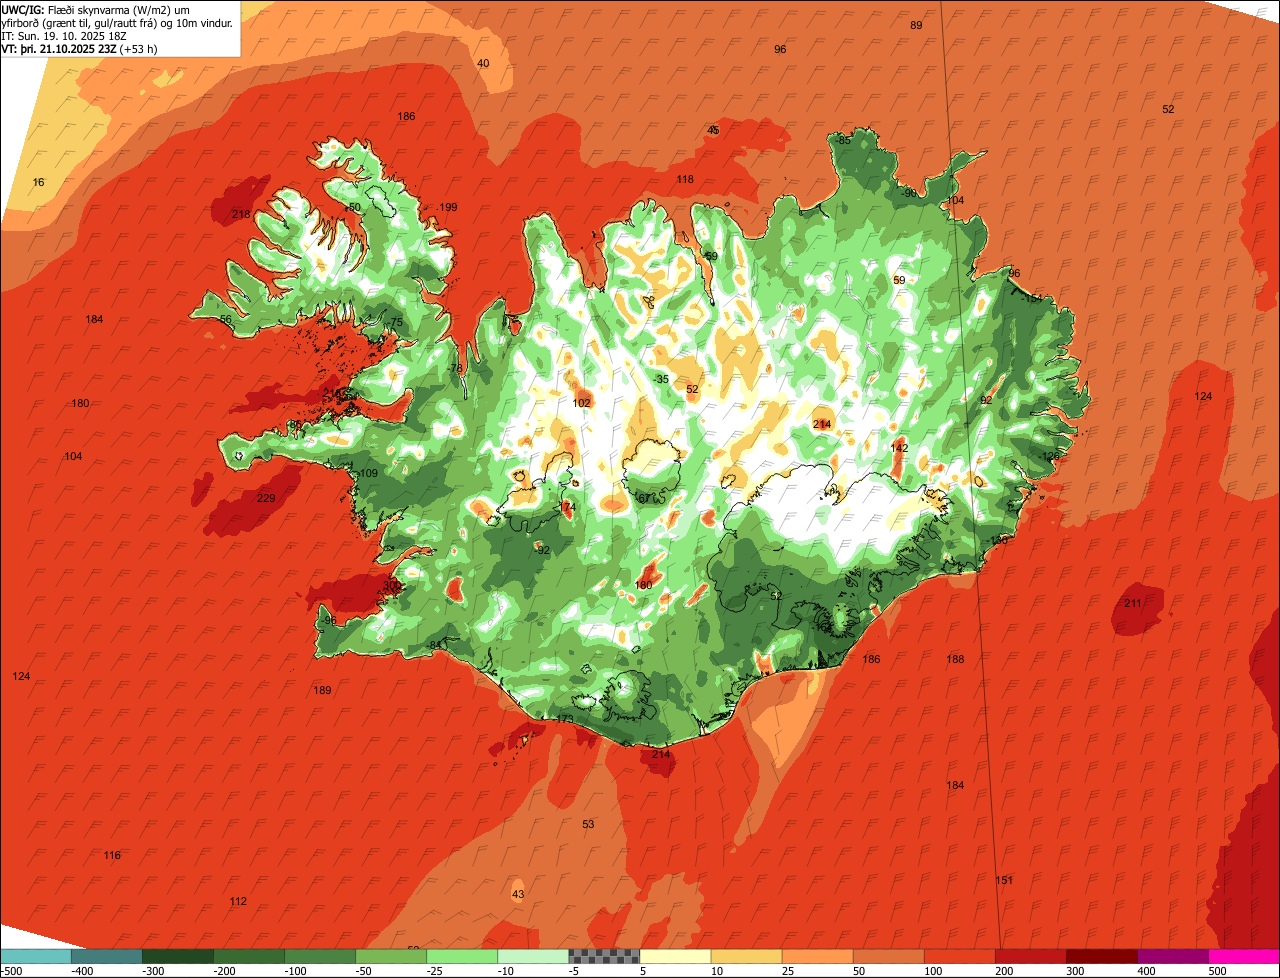The image size is (1280, 978).
Task: Click the '109' value in western Iceland
Action: 369,473
